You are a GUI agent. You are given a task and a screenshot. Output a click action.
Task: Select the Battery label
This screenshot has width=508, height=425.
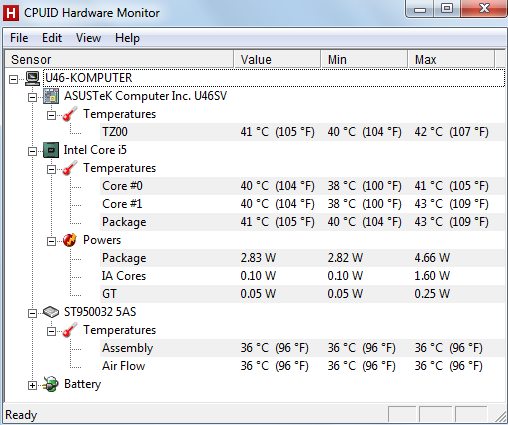[82, 384]
